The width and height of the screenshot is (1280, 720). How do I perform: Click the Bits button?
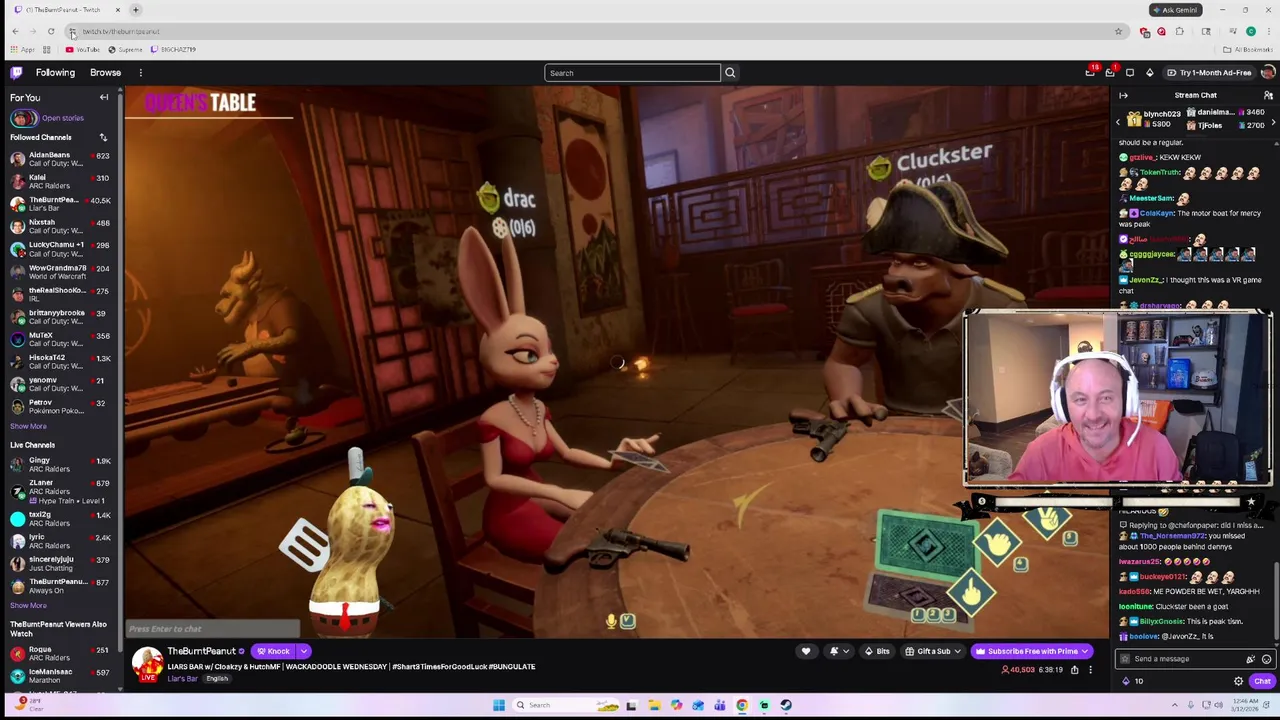pyautogui.click(x=877, y=651)
